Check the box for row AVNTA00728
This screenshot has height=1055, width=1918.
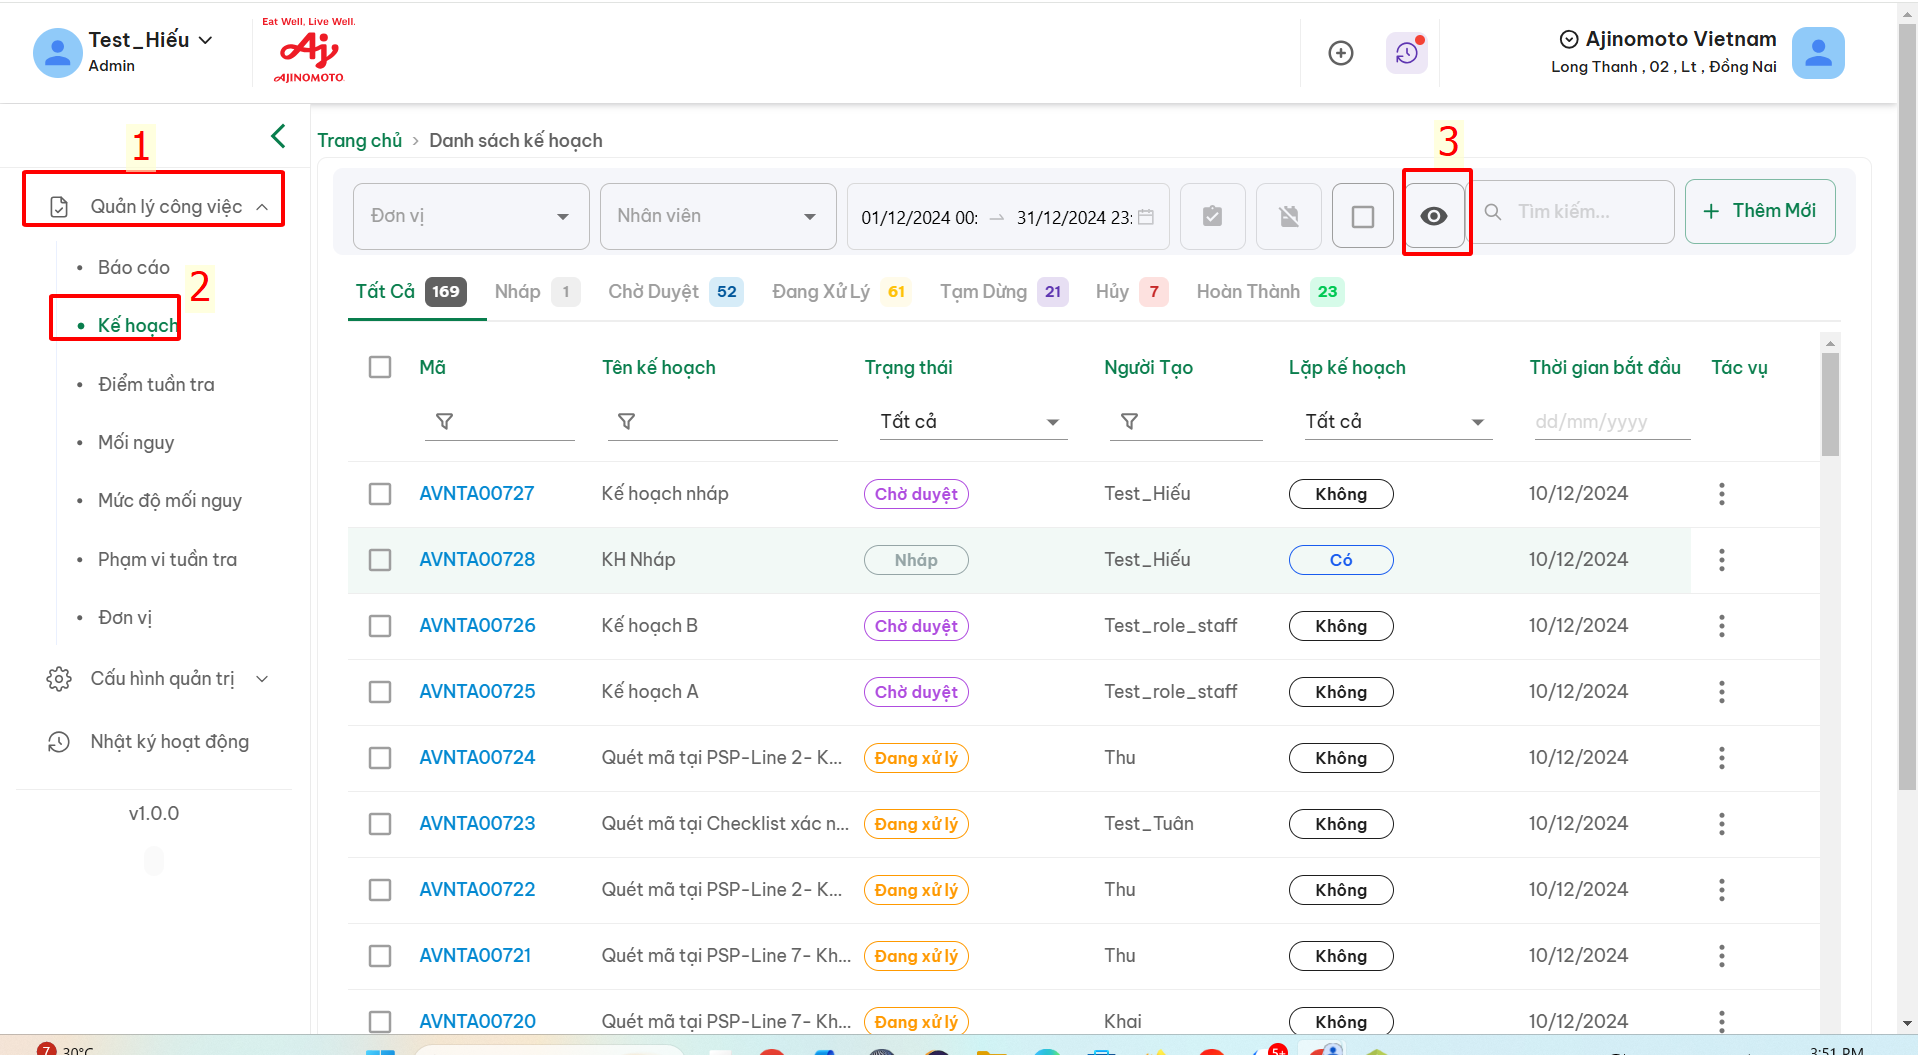380,560
